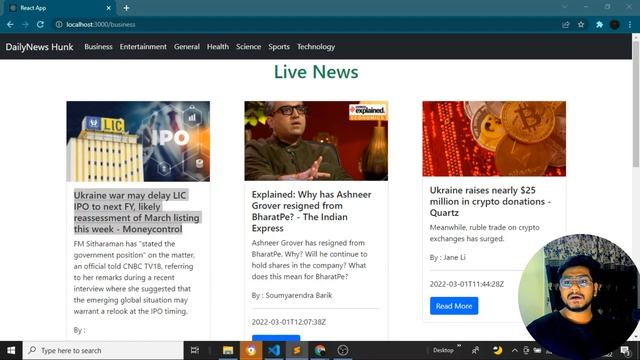Click the taskbar search box
640x360 pixels.
[x=103, y=350]
